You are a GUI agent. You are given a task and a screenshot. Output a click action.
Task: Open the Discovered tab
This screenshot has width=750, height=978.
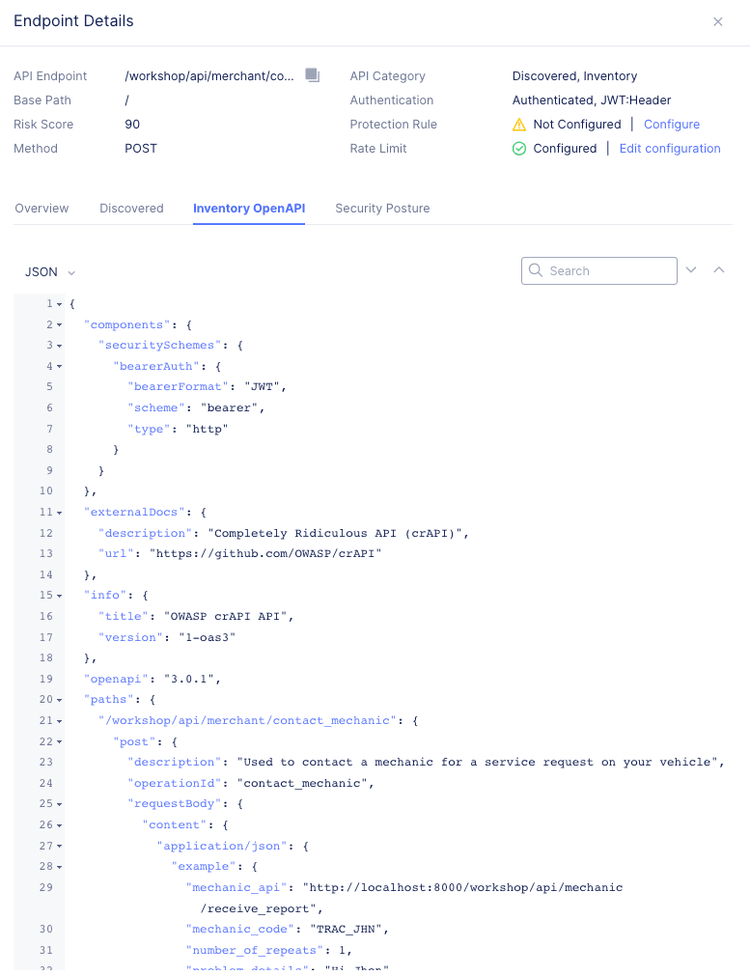click(131, 208)
